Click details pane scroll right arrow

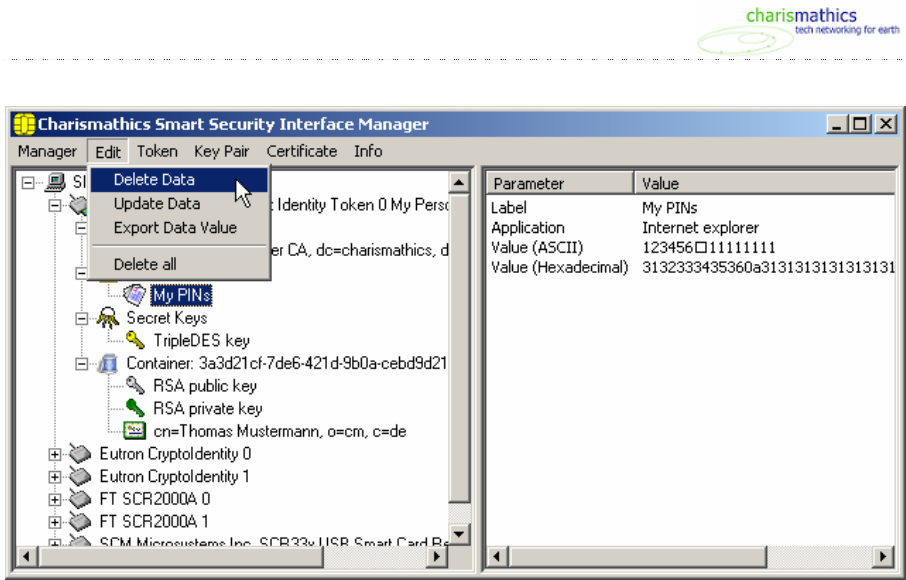tap(883, 556)
